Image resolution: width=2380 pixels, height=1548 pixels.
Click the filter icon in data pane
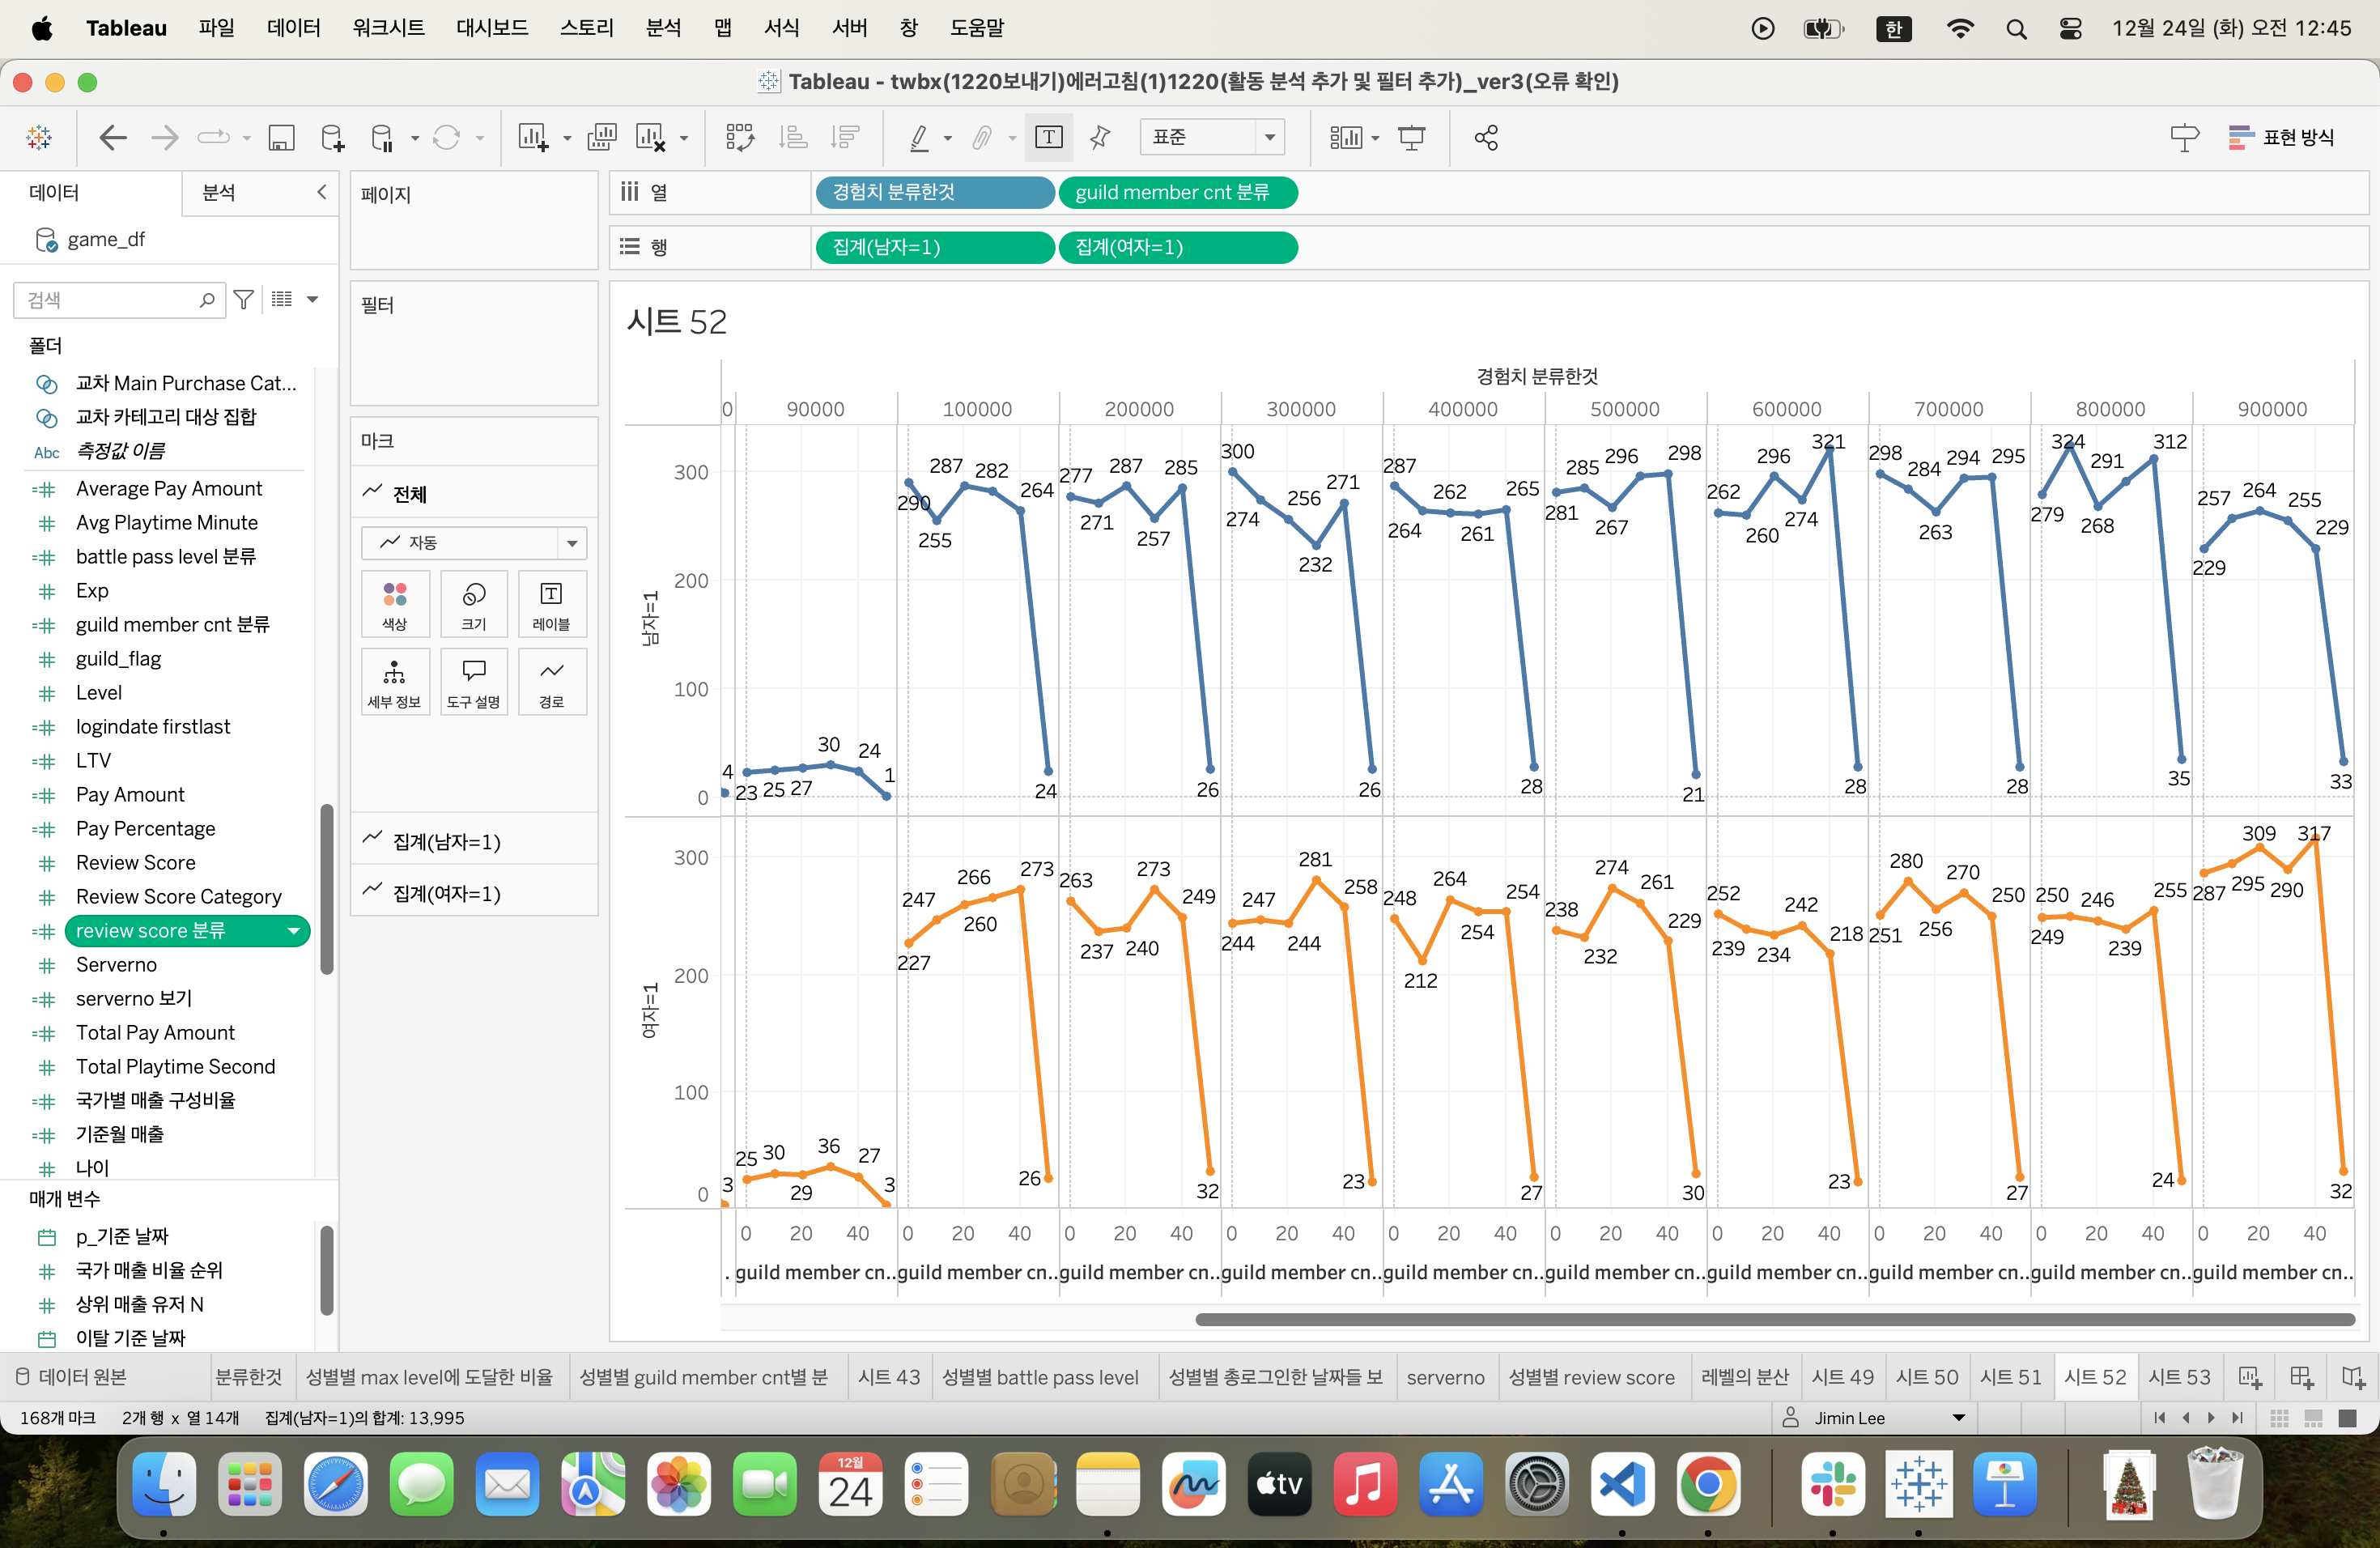243,299
